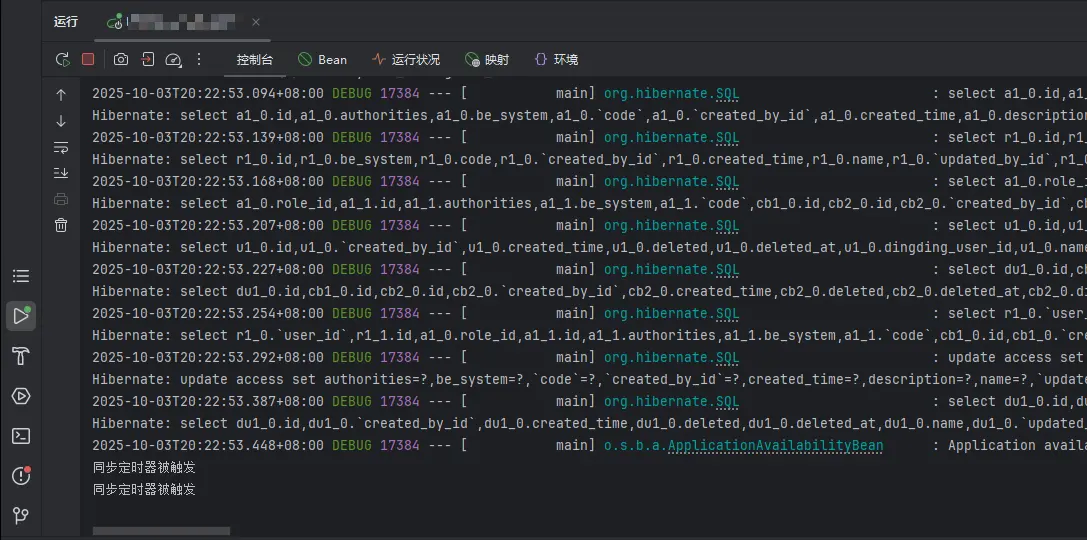Open the Bean tab

(x=322, y=60)
